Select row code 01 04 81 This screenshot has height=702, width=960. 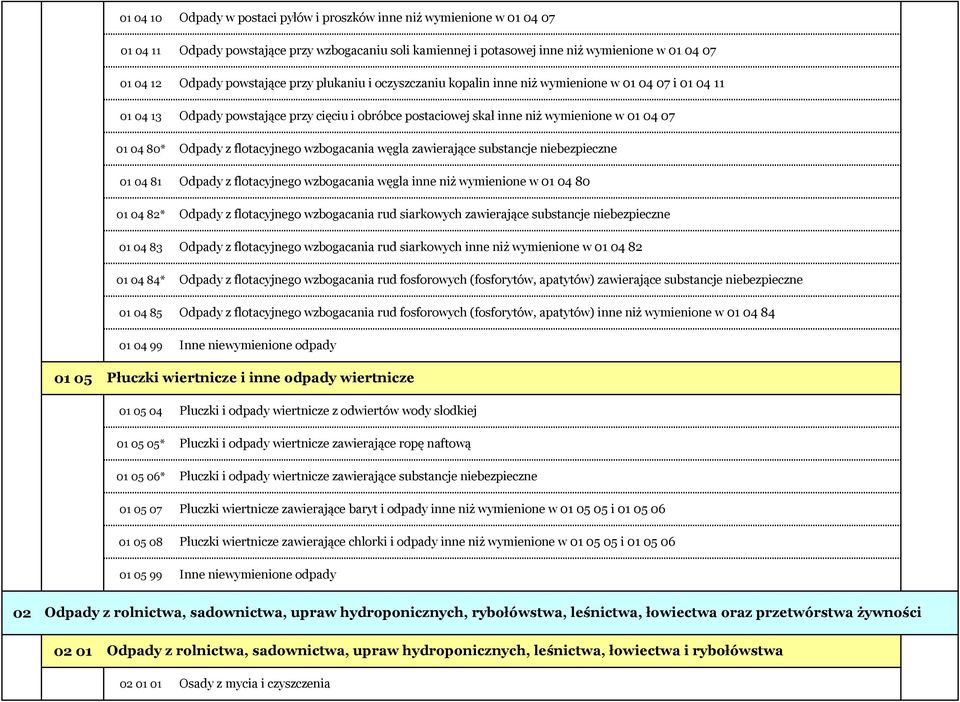coord(141,182)
